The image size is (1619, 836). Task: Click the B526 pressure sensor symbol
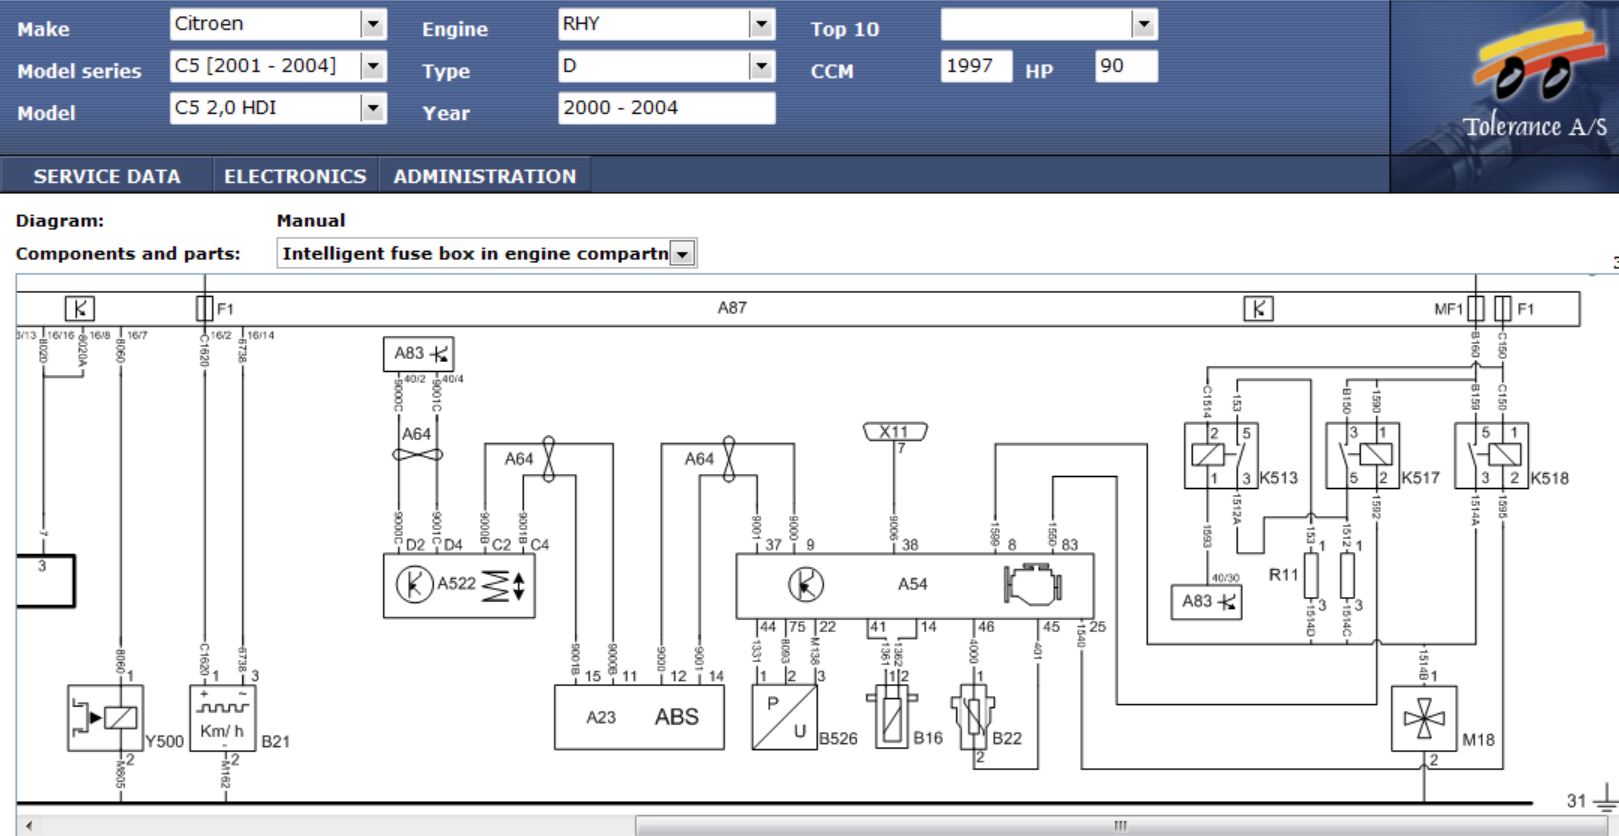pos(784,717)
